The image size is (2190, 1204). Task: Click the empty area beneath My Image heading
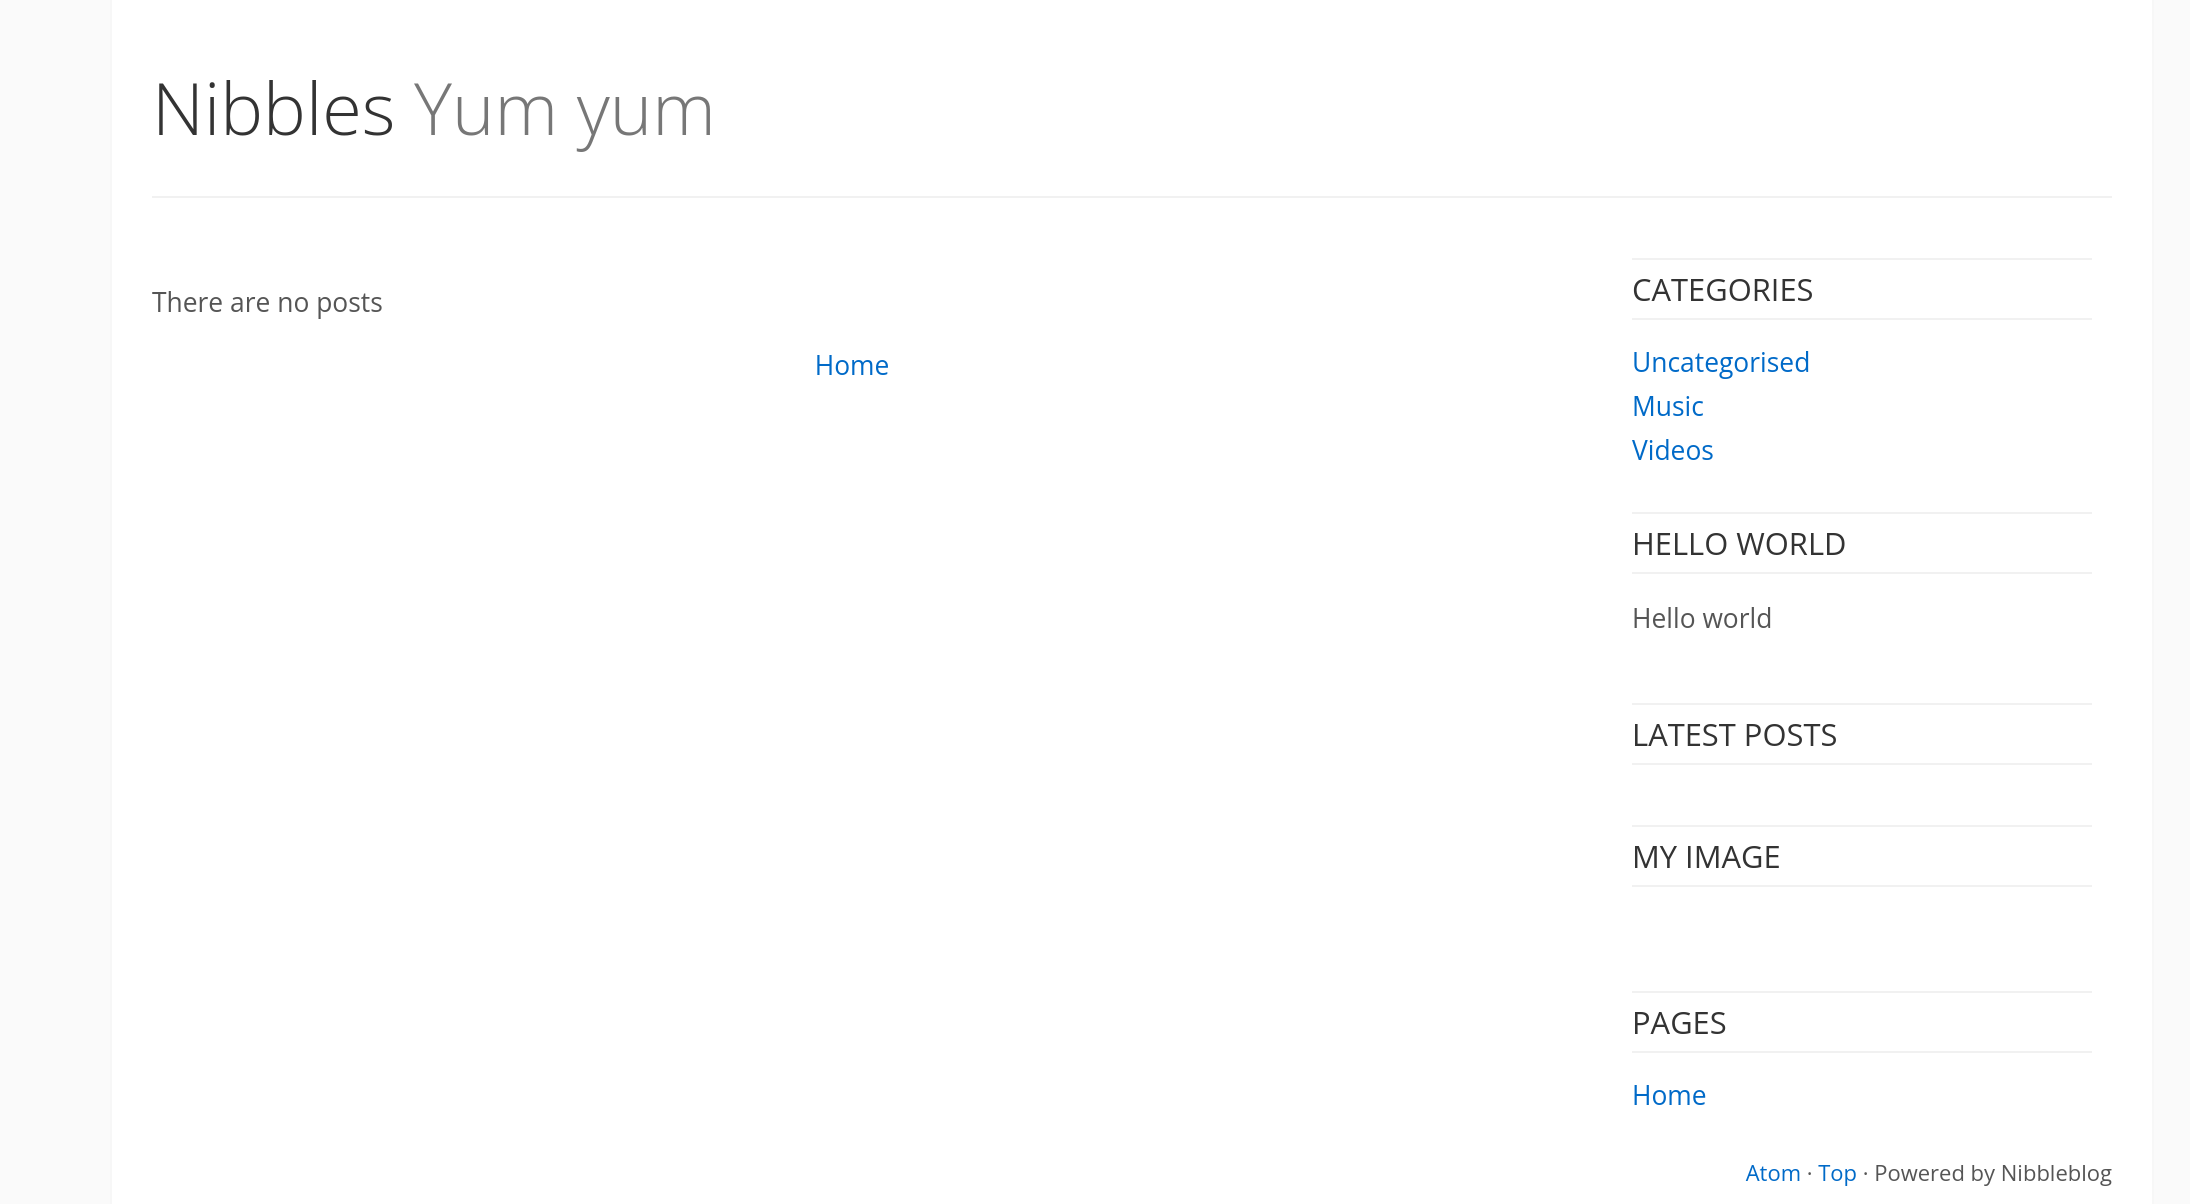point(1860,938)
